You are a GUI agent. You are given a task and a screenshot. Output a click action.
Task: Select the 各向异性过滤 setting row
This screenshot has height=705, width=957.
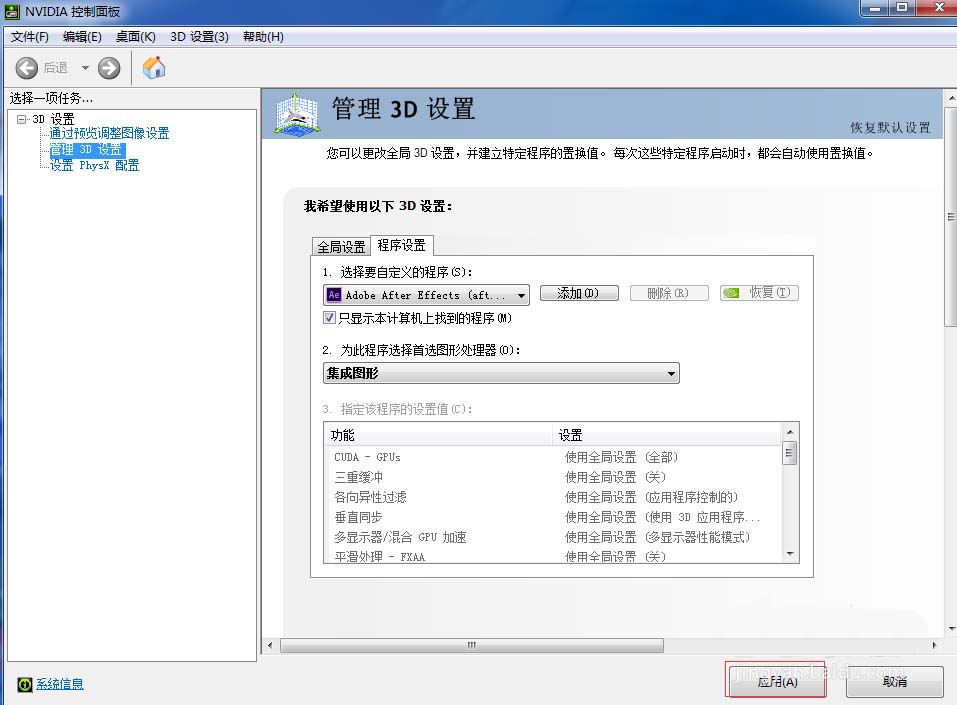tap(552, 497)
